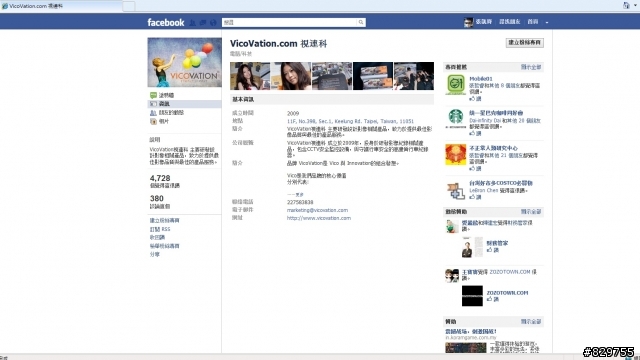Select the highlighted Info tab in sidebar
This screenshot has width=640, height=360.
pos(184,104)
